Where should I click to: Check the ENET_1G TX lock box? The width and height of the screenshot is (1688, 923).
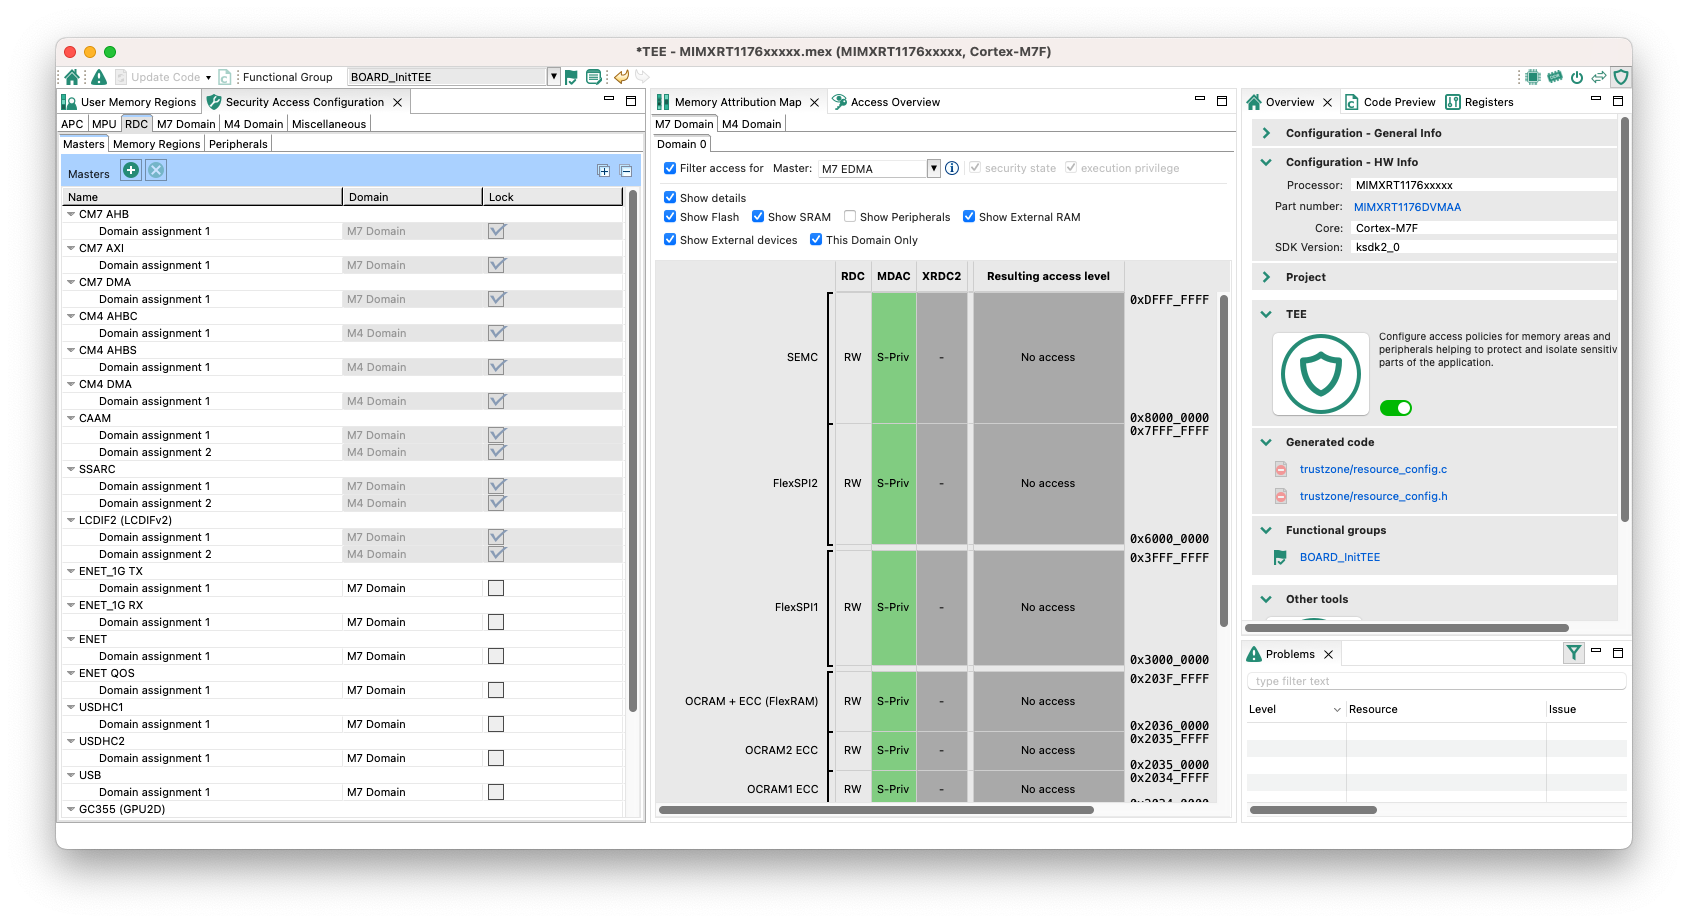pyautogui.click(x=496, y=588)
